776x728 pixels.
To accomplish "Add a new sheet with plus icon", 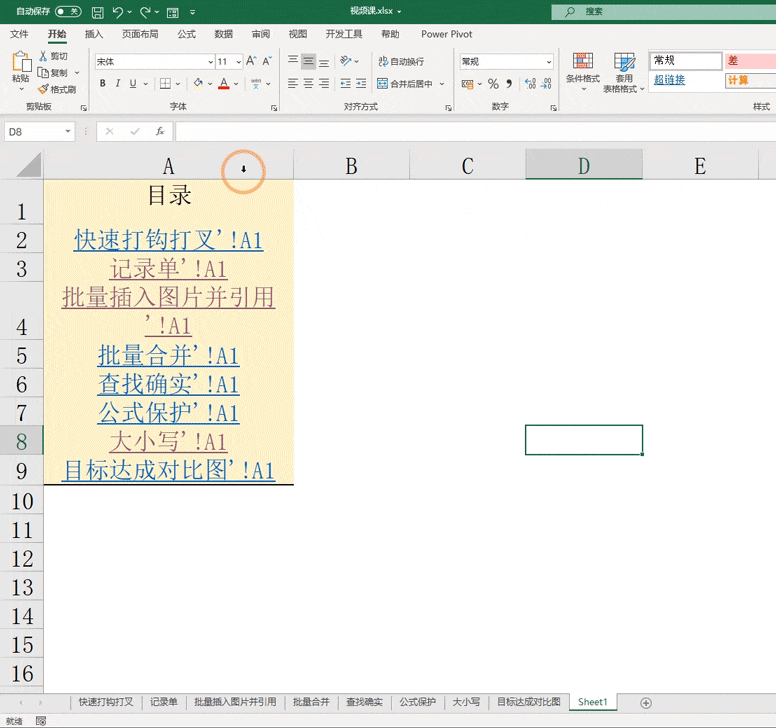I will click(646, 703).
